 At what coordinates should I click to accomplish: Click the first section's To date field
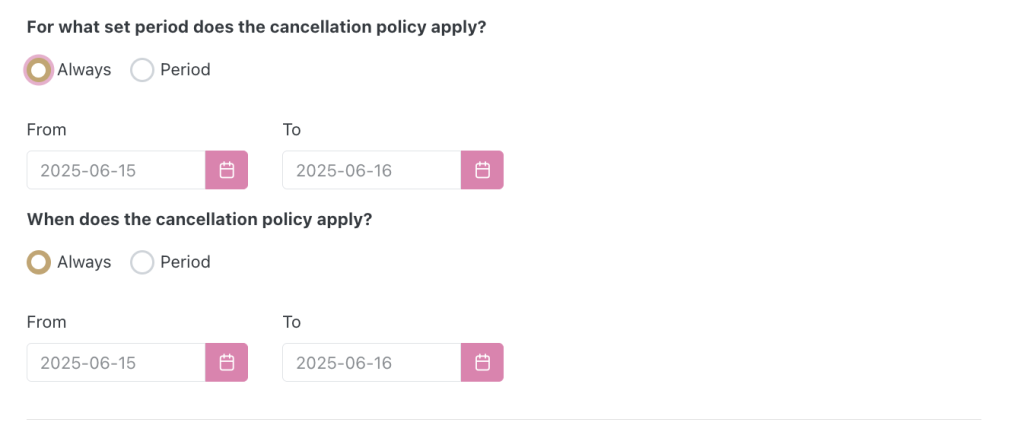point(371,170)
